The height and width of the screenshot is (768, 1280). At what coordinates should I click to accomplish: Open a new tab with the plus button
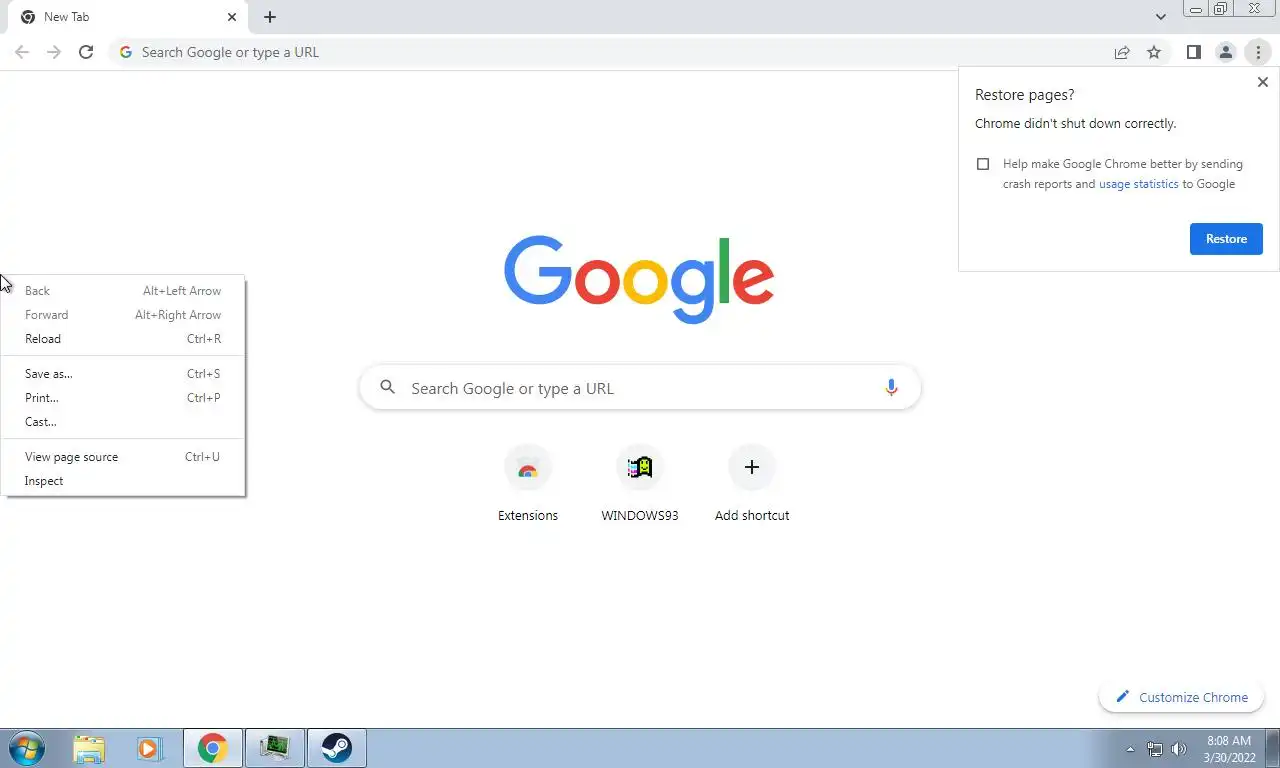click(270, 17)
